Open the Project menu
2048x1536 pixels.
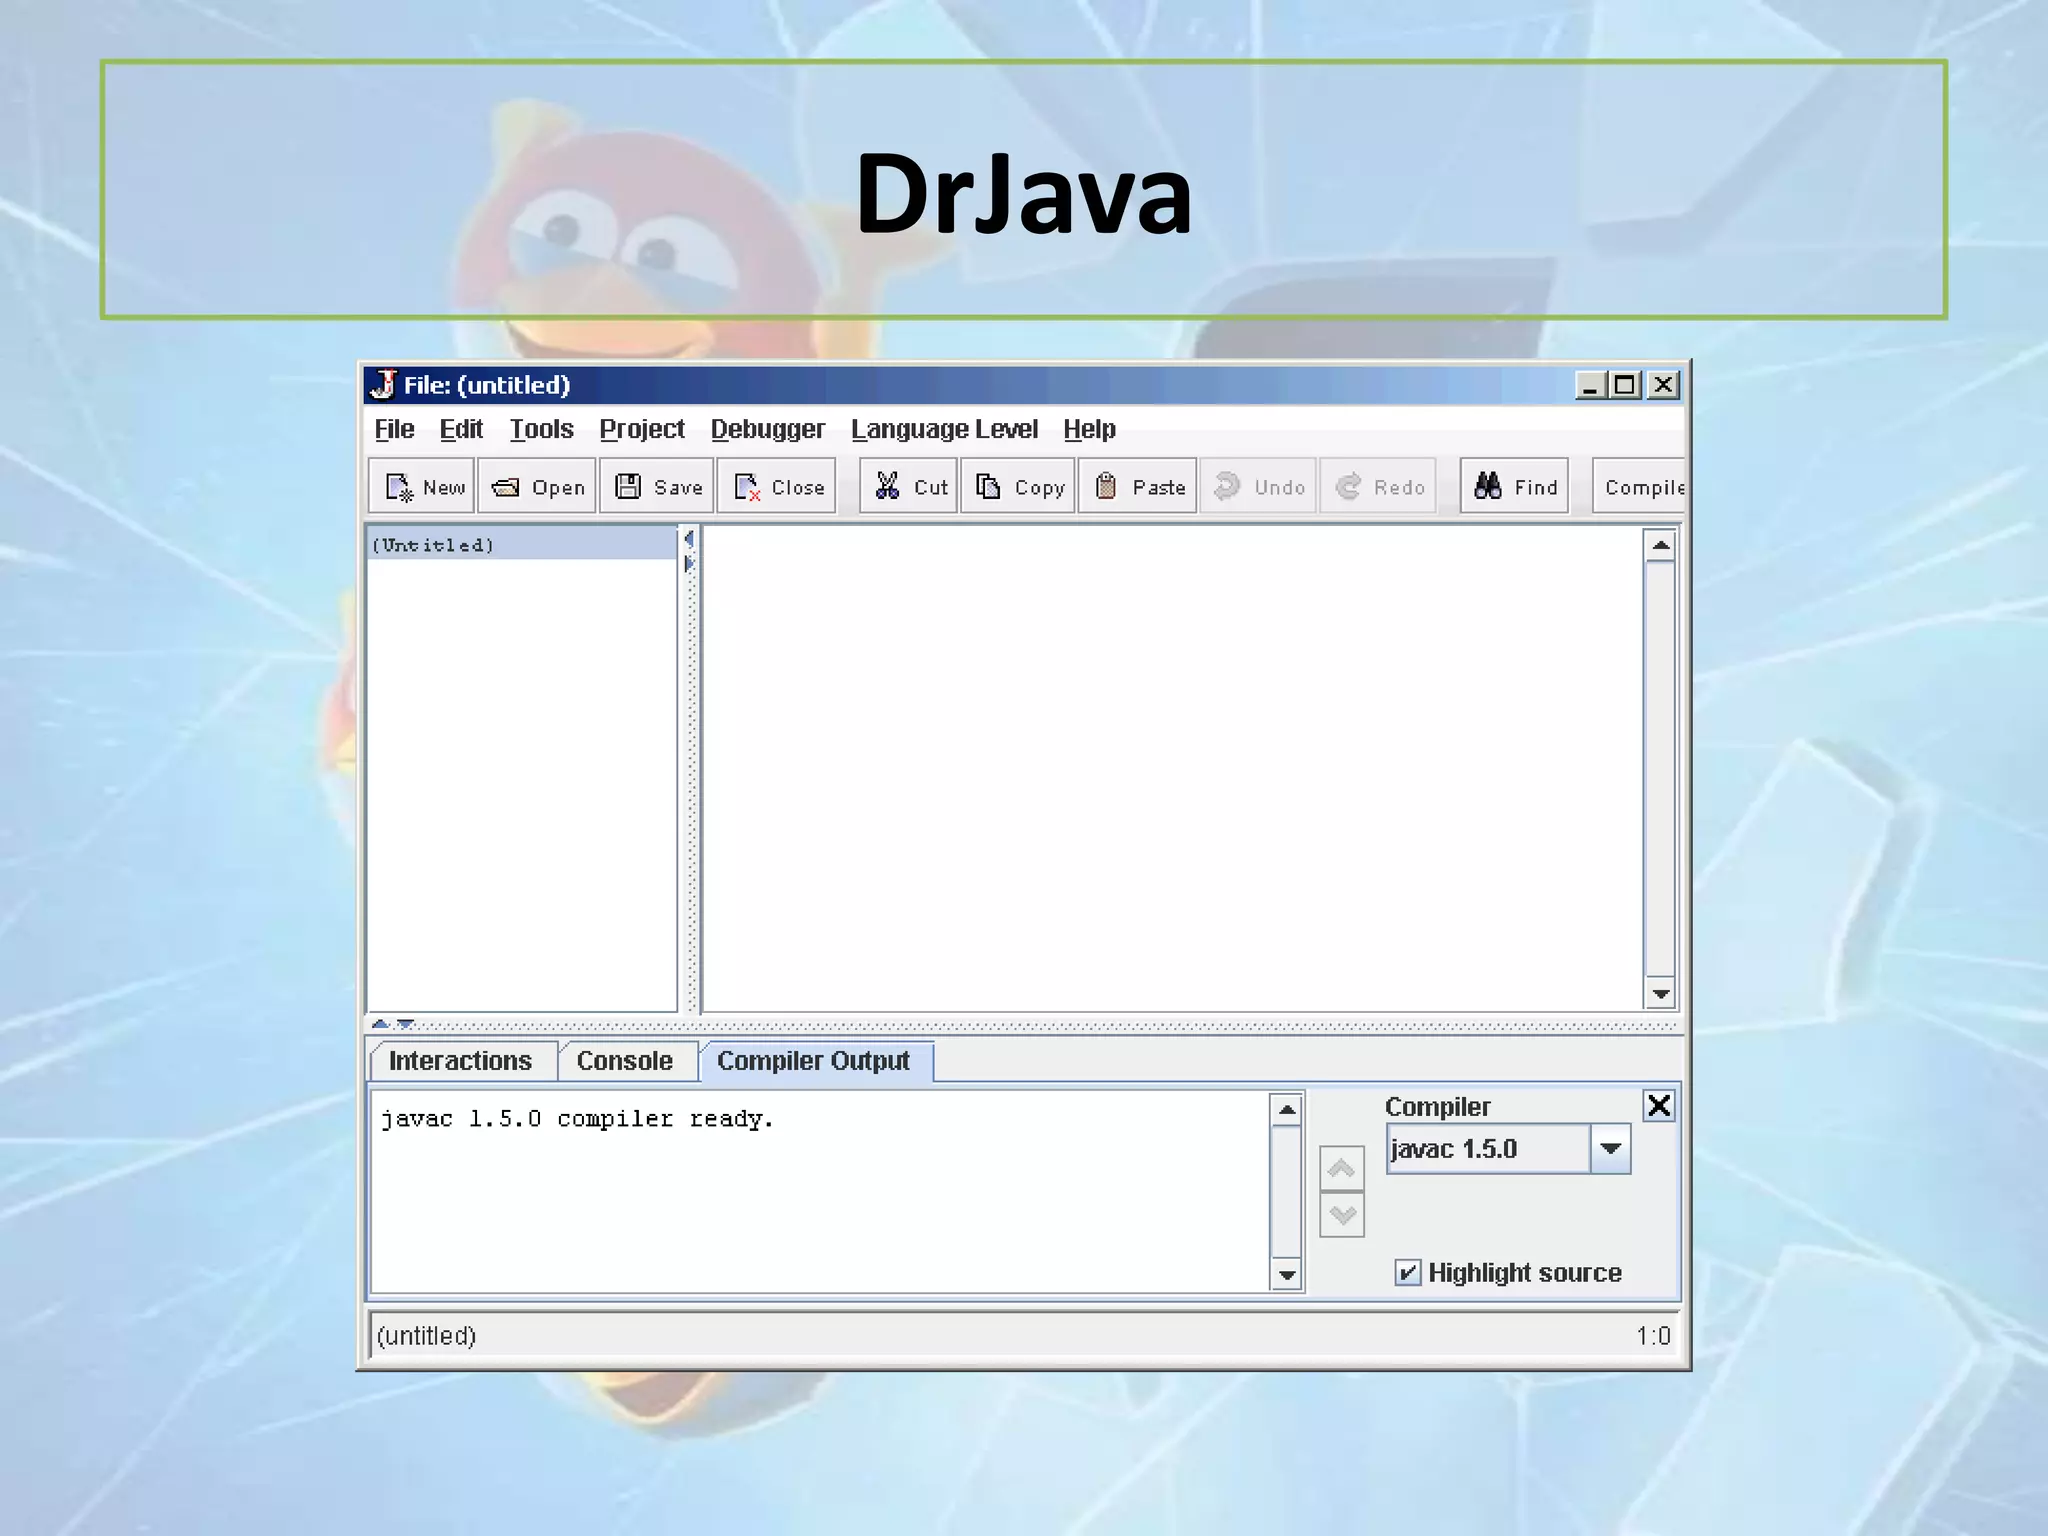(x=642, y=429)
